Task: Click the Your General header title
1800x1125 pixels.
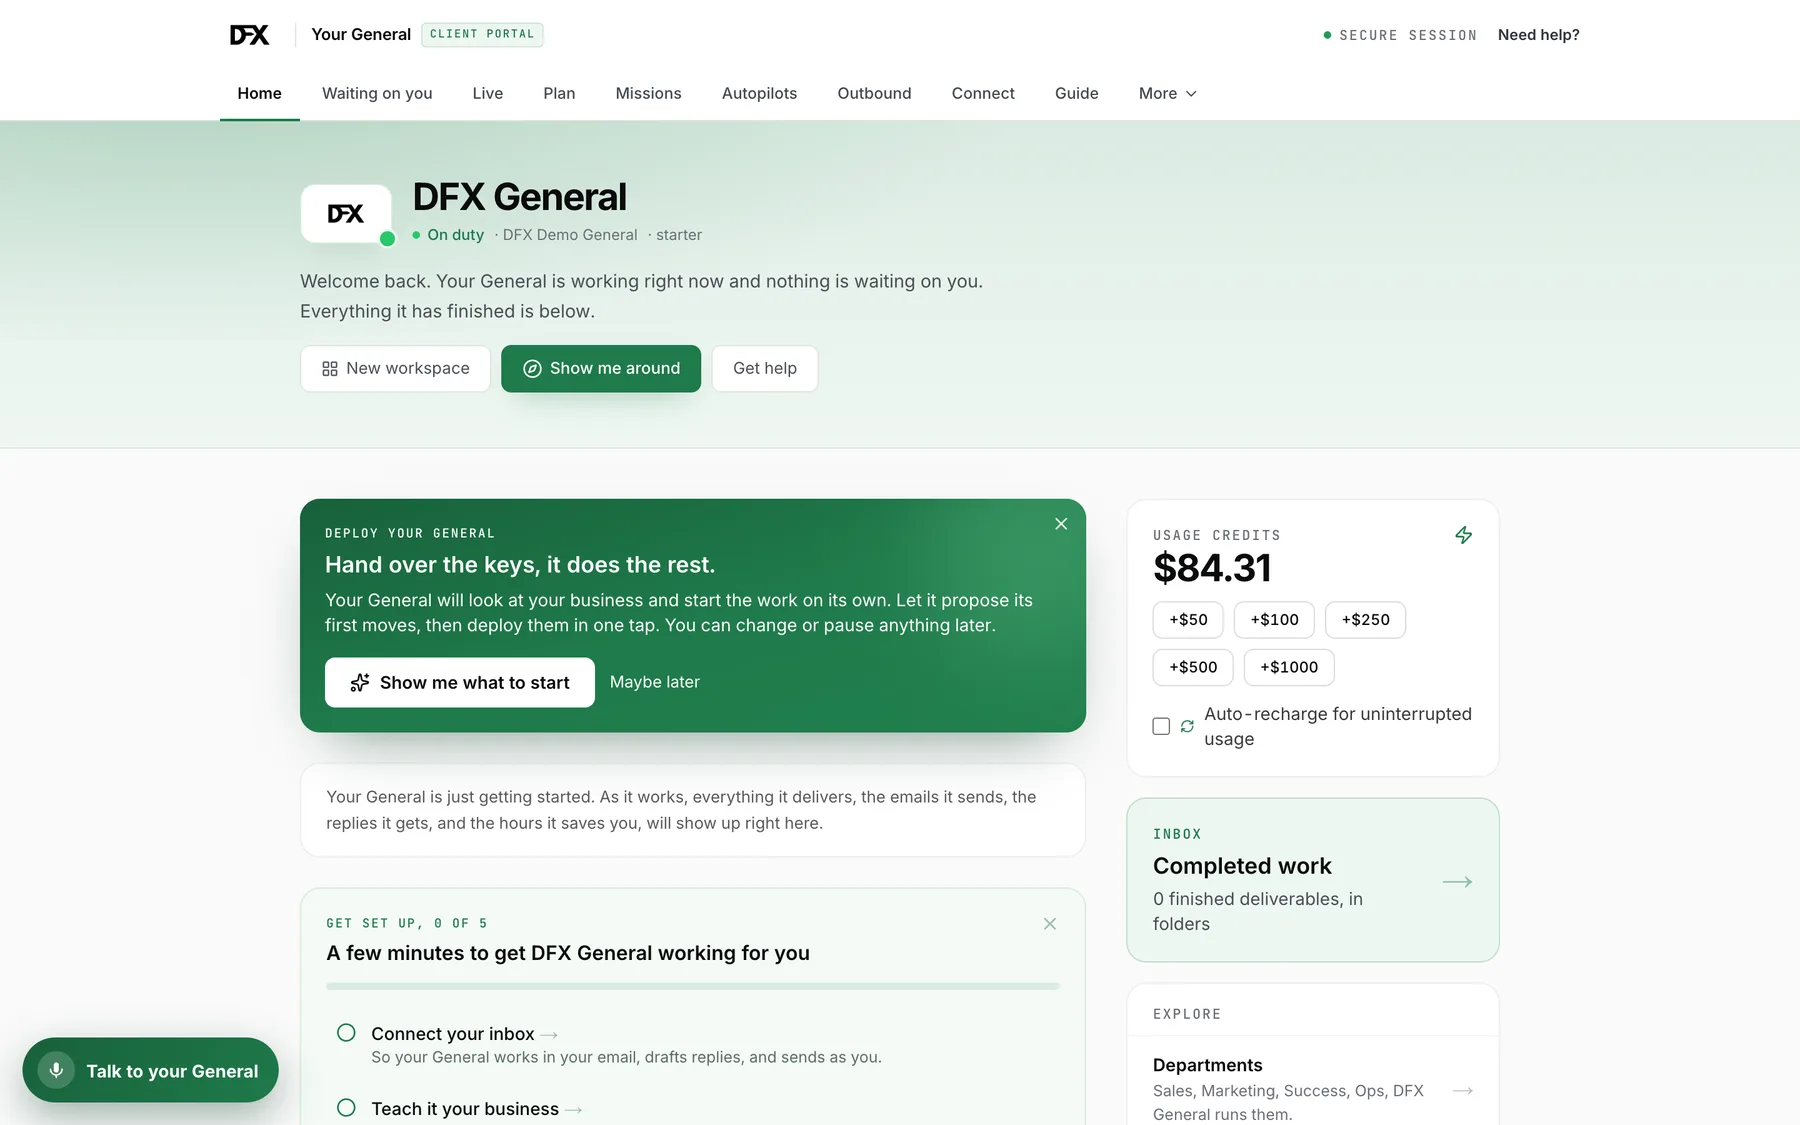Action: pos(361,35)
